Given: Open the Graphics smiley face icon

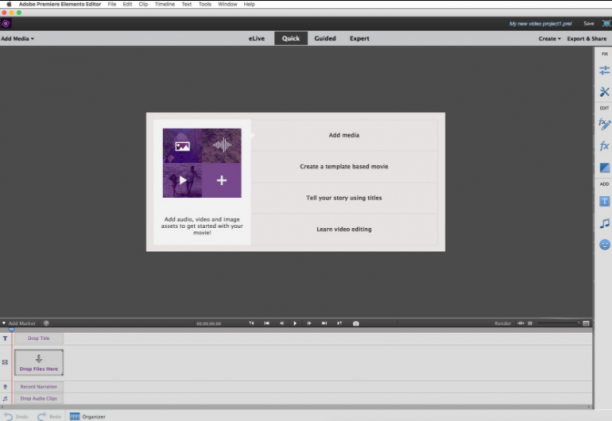Looking at the screenshot, I should (x=604, y=245).
